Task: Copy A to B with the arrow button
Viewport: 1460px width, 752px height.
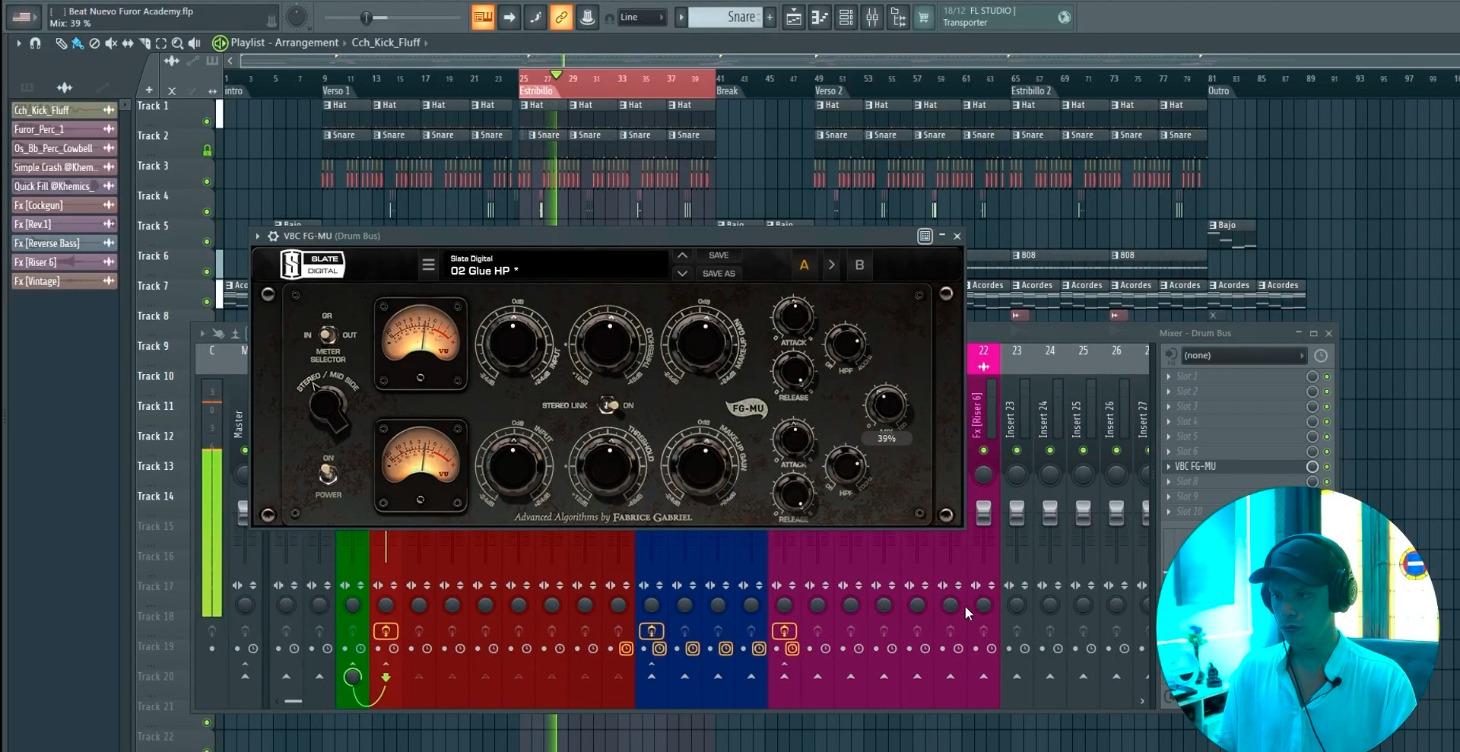Action: click(831, 265)
